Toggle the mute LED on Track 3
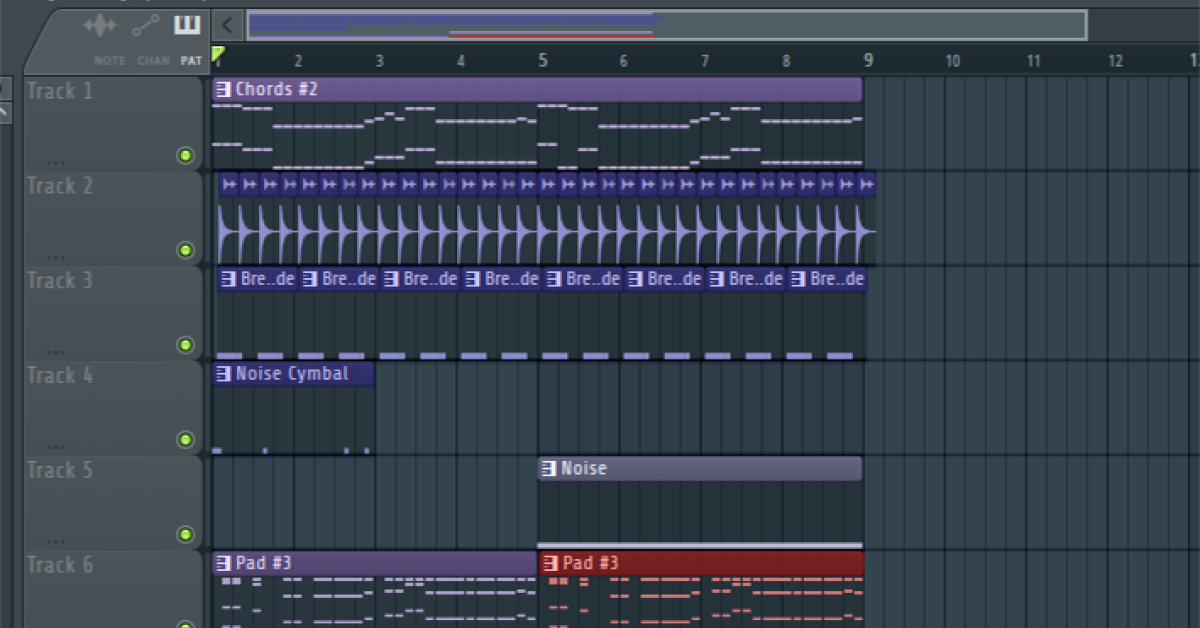This screenshot has width=1200, height=628. pyautogui.click(x=185, y=345)
